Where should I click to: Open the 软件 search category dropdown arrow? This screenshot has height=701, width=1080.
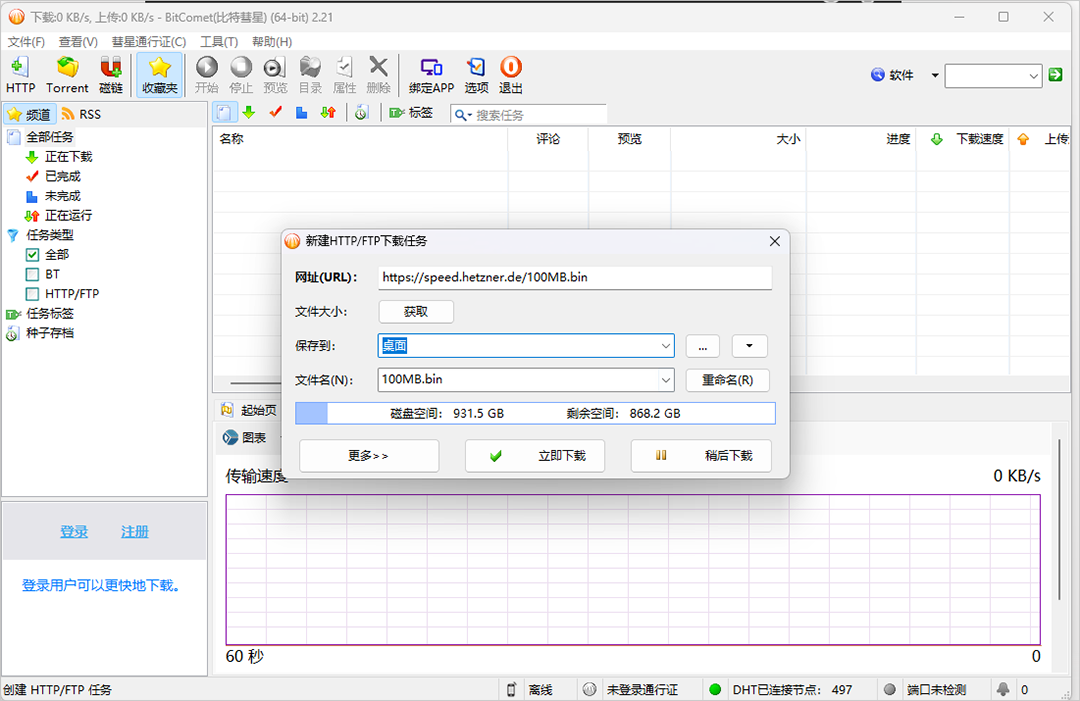coord(935,75)
